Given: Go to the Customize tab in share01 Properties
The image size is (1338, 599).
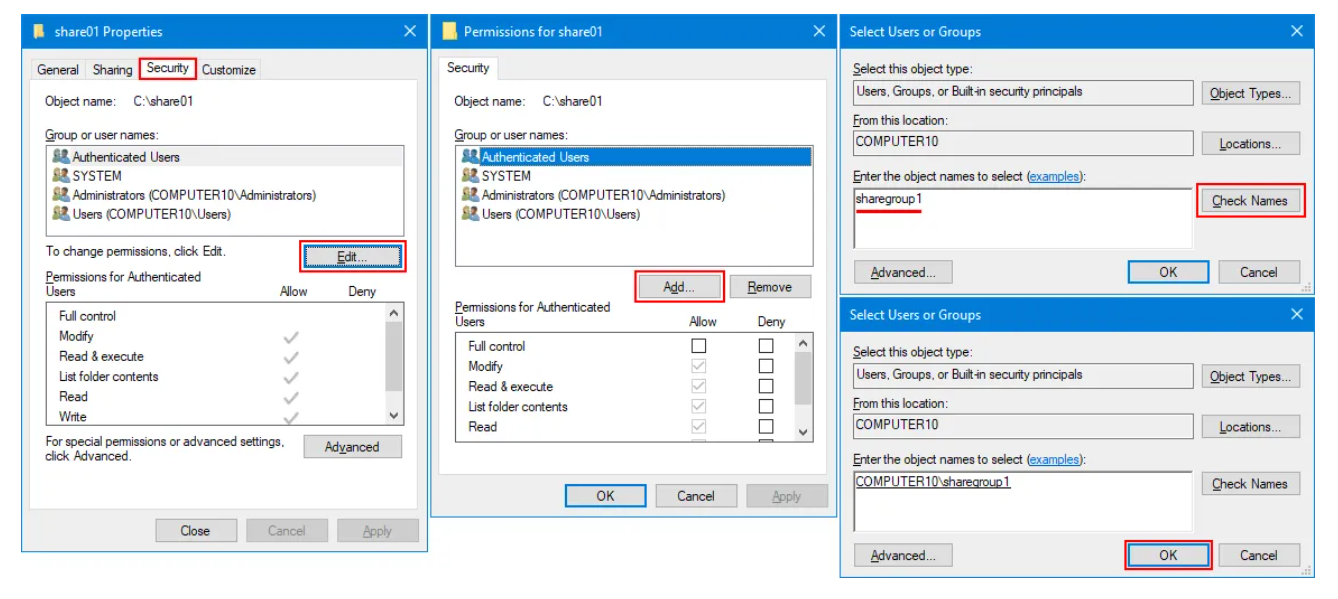Looking at the screenshot, I should (x=229, y=70).
